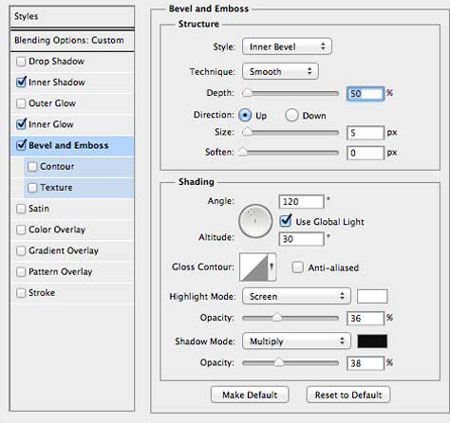The image size is (450, 423).
Task: Click the angle dial light direction control
Action: pos(255,221)
